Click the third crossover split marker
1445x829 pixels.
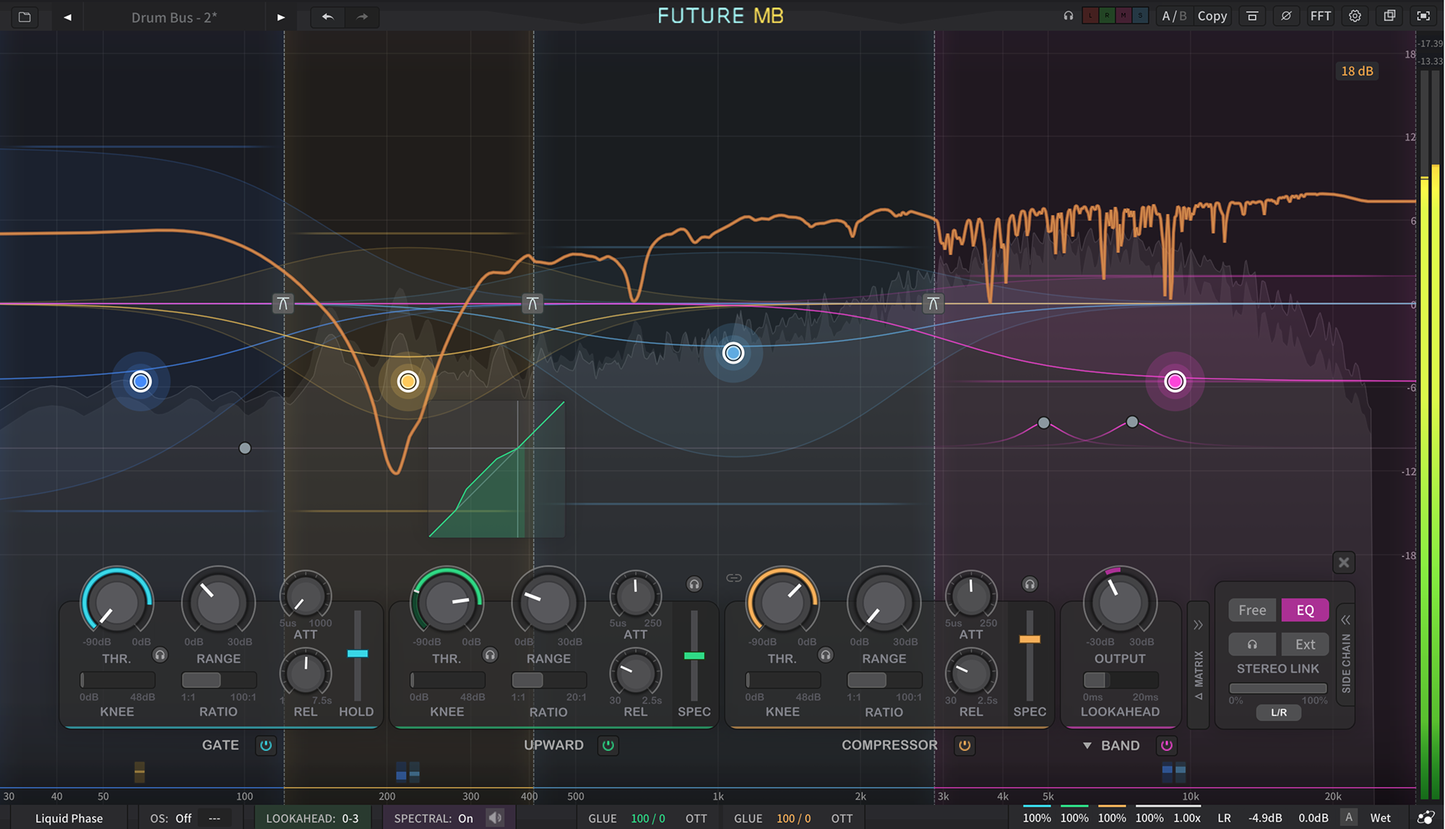click(x=934, y=303)
